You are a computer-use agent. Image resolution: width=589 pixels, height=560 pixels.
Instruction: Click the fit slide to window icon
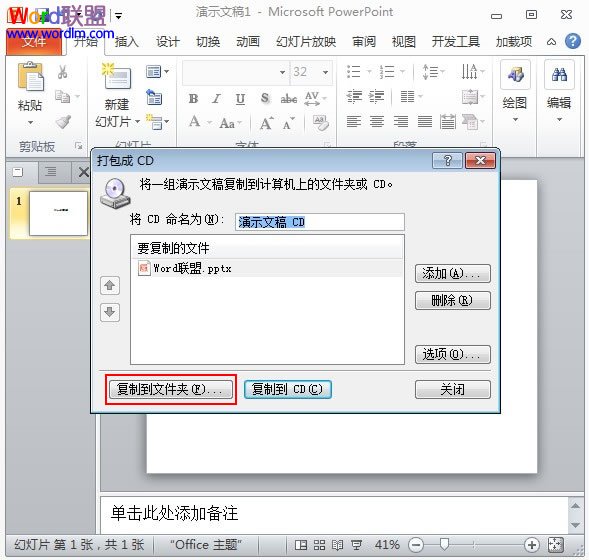[x=556, y=545]
